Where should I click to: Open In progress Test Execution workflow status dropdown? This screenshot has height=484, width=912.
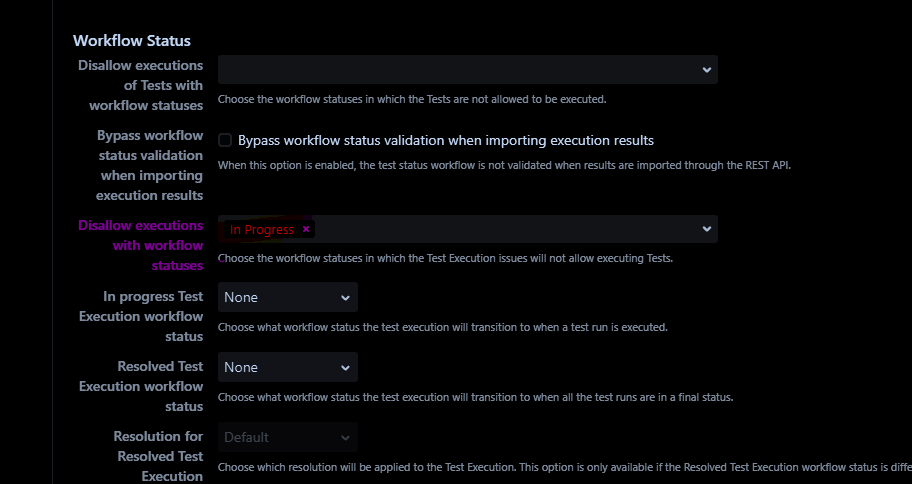point(287,297)
